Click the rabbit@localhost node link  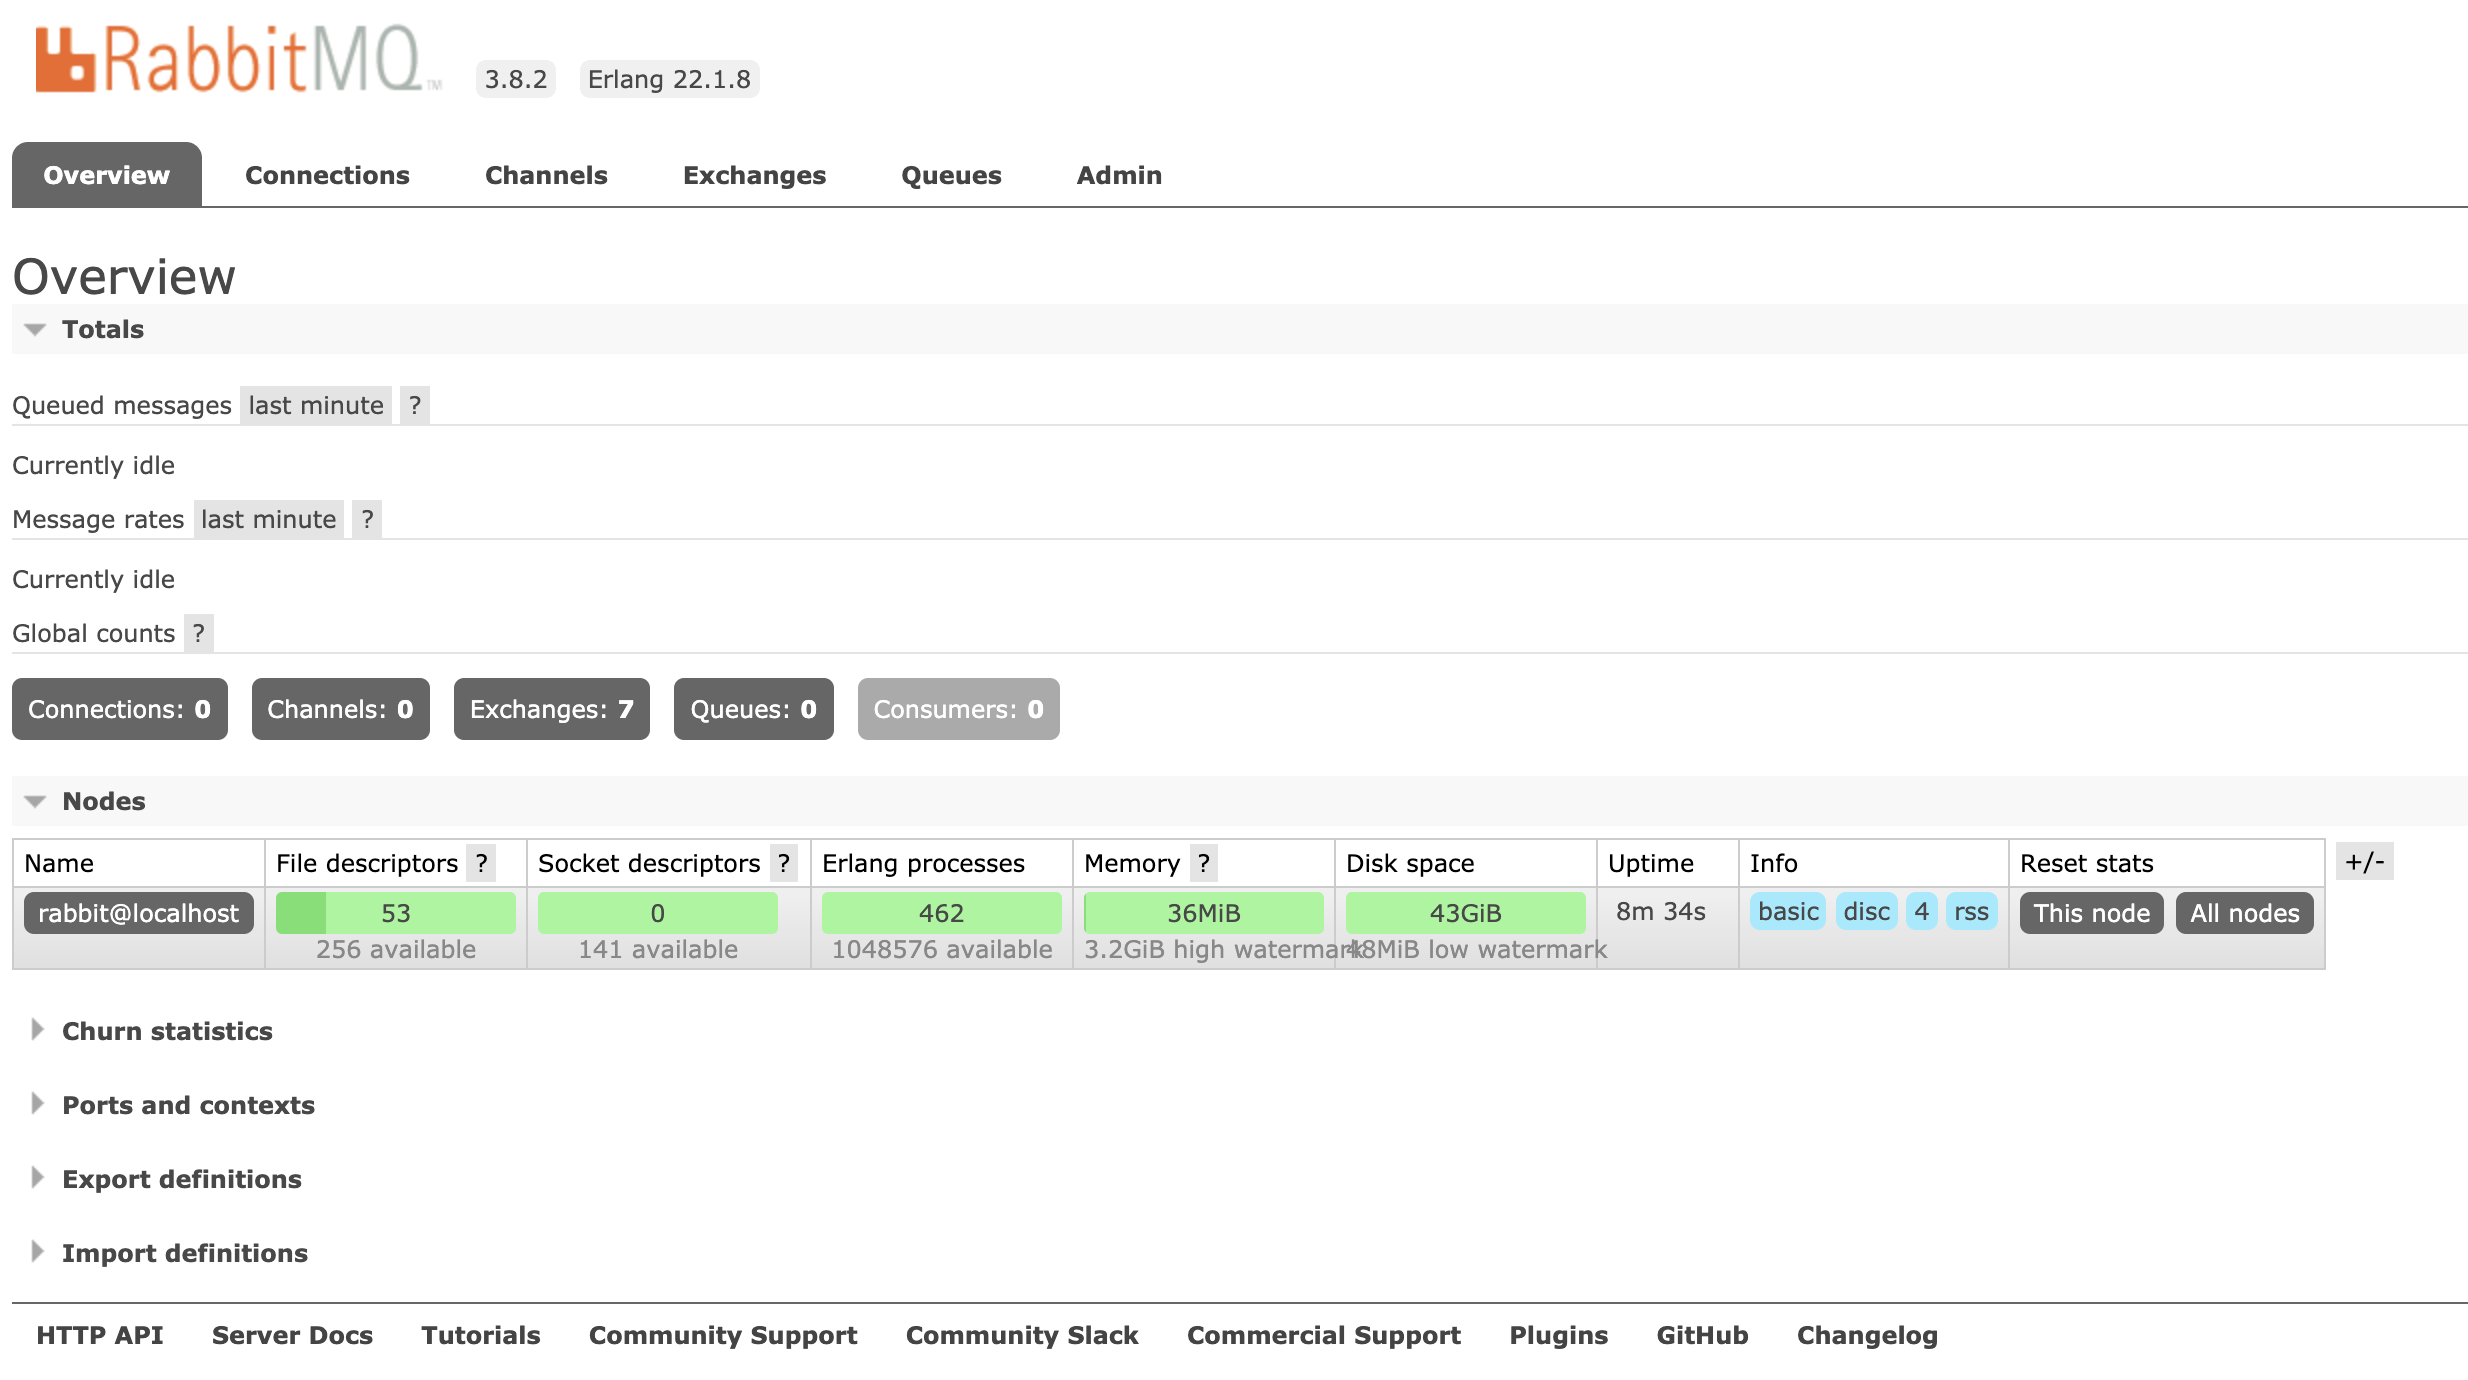click(x=138, y=913)
